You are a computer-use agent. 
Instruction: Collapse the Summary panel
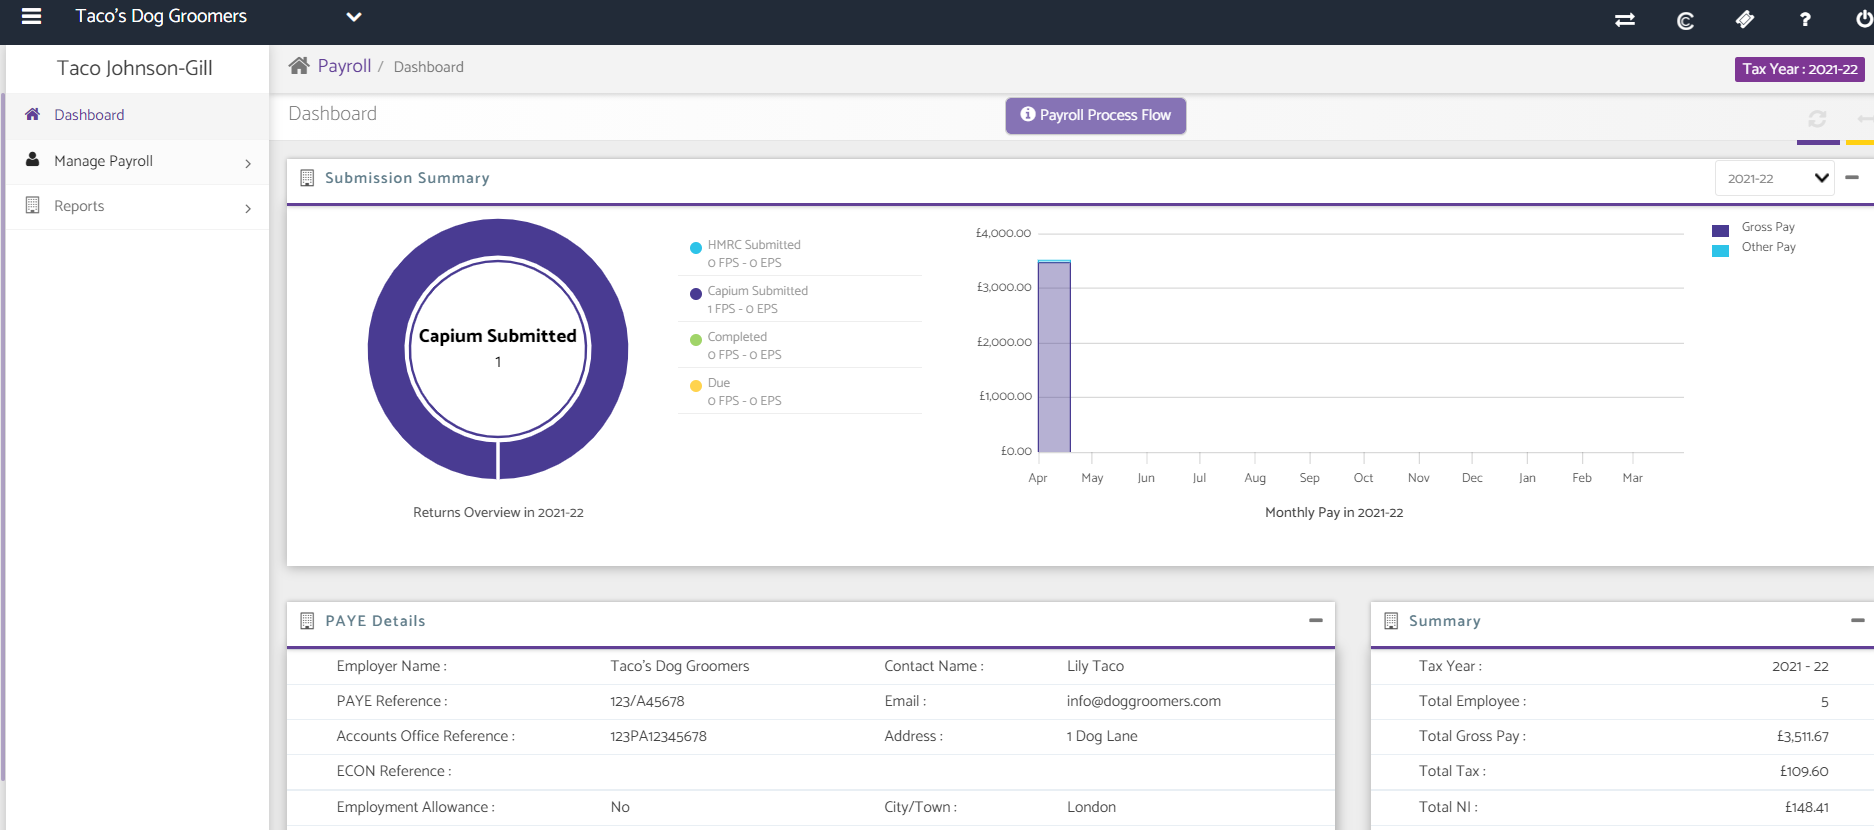tap(1858, 620)
